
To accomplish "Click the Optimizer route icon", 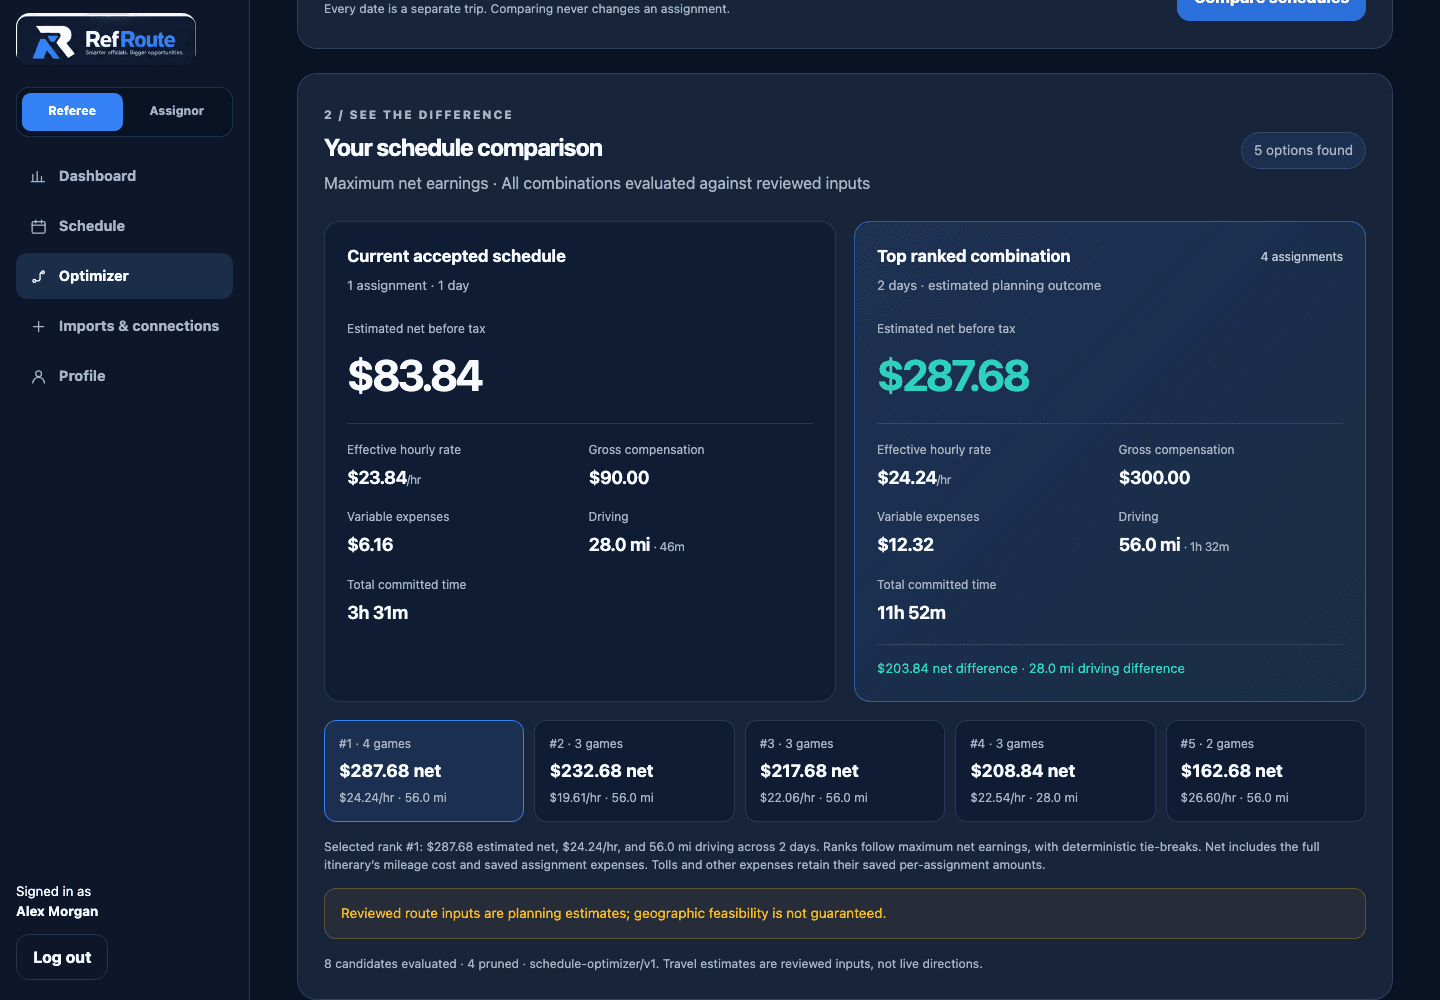I will 38,277.
